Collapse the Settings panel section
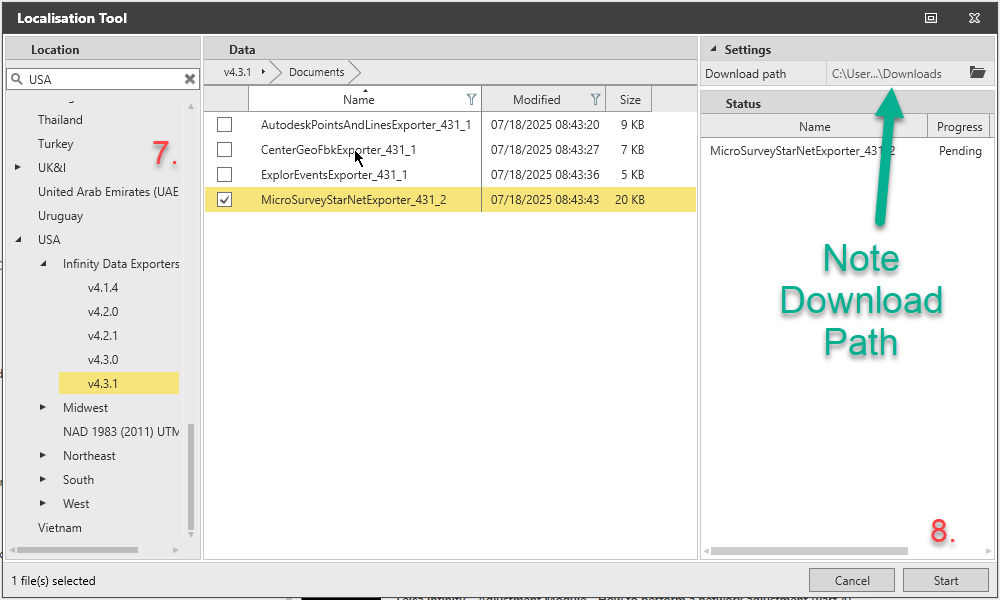The height and width of the screenshot is (600, 1000). 712,50
